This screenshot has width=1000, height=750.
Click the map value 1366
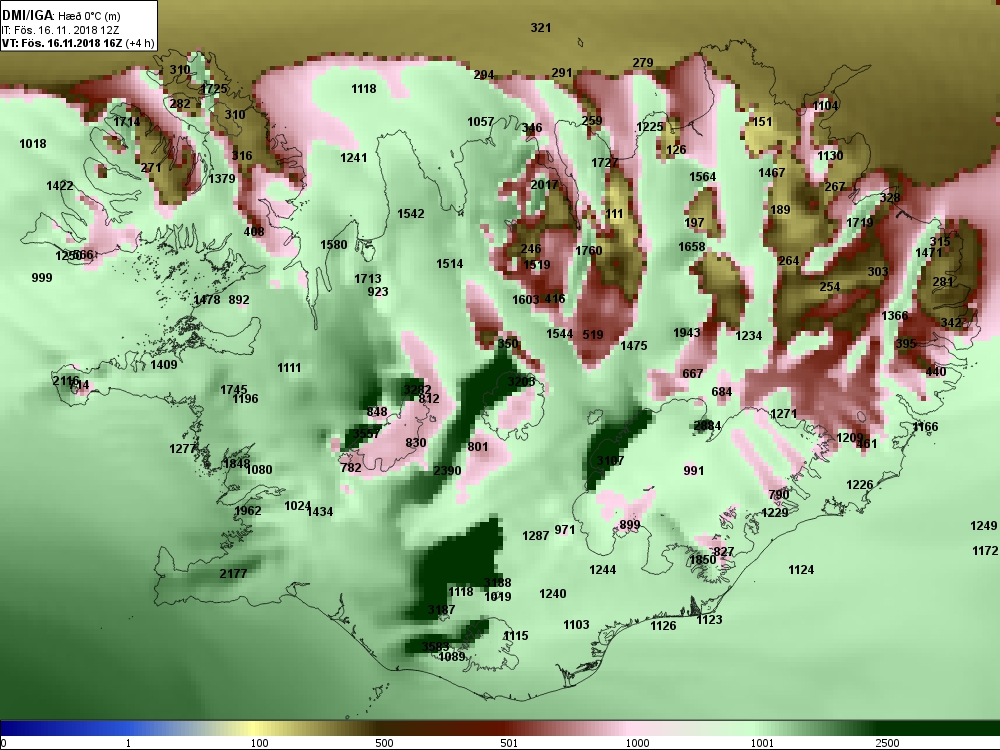[x=895, y=316]
